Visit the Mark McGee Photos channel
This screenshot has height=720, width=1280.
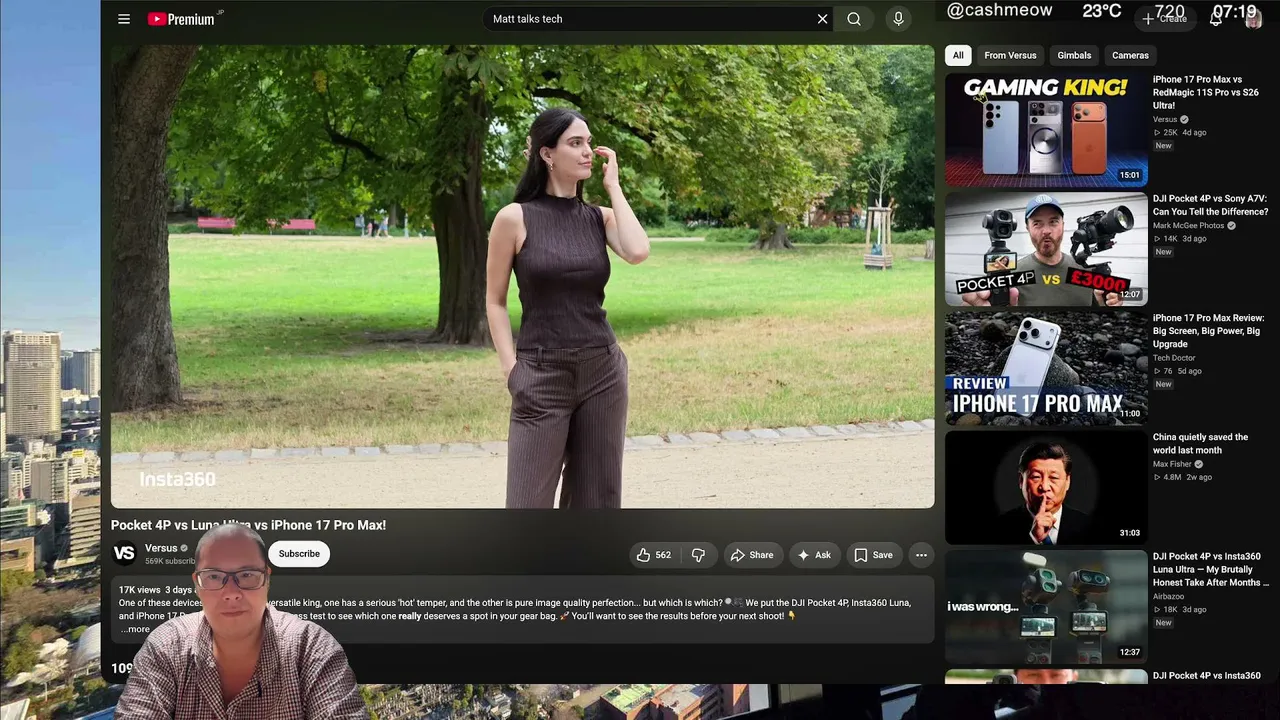click(1188, 225)
